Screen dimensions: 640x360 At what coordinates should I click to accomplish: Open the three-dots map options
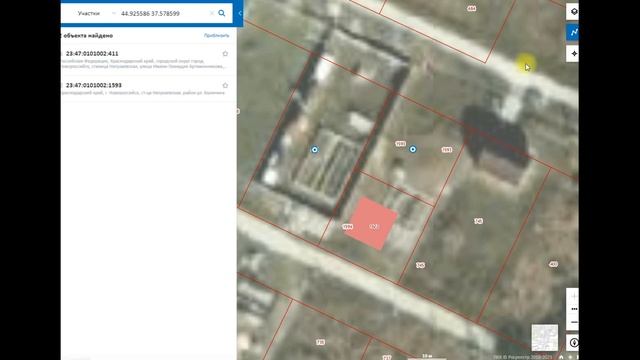[x=573, y=309]
